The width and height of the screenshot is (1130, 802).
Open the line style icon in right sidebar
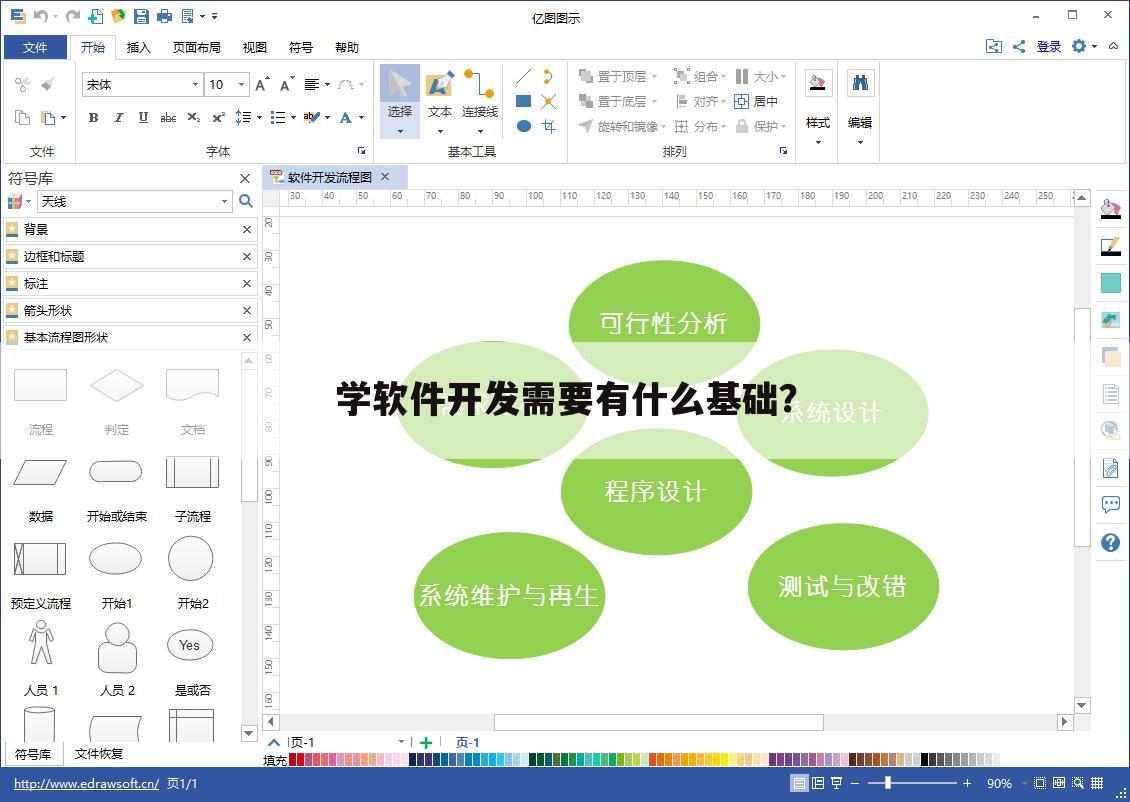coord(1111,246)
